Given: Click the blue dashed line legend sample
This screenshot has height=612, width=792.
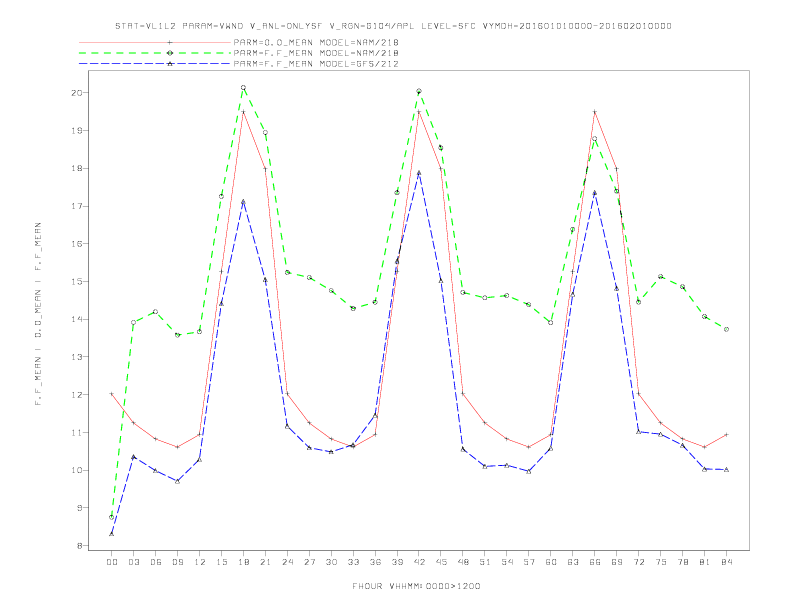Looking at the screenshot, I should click(x=155, y=64).
